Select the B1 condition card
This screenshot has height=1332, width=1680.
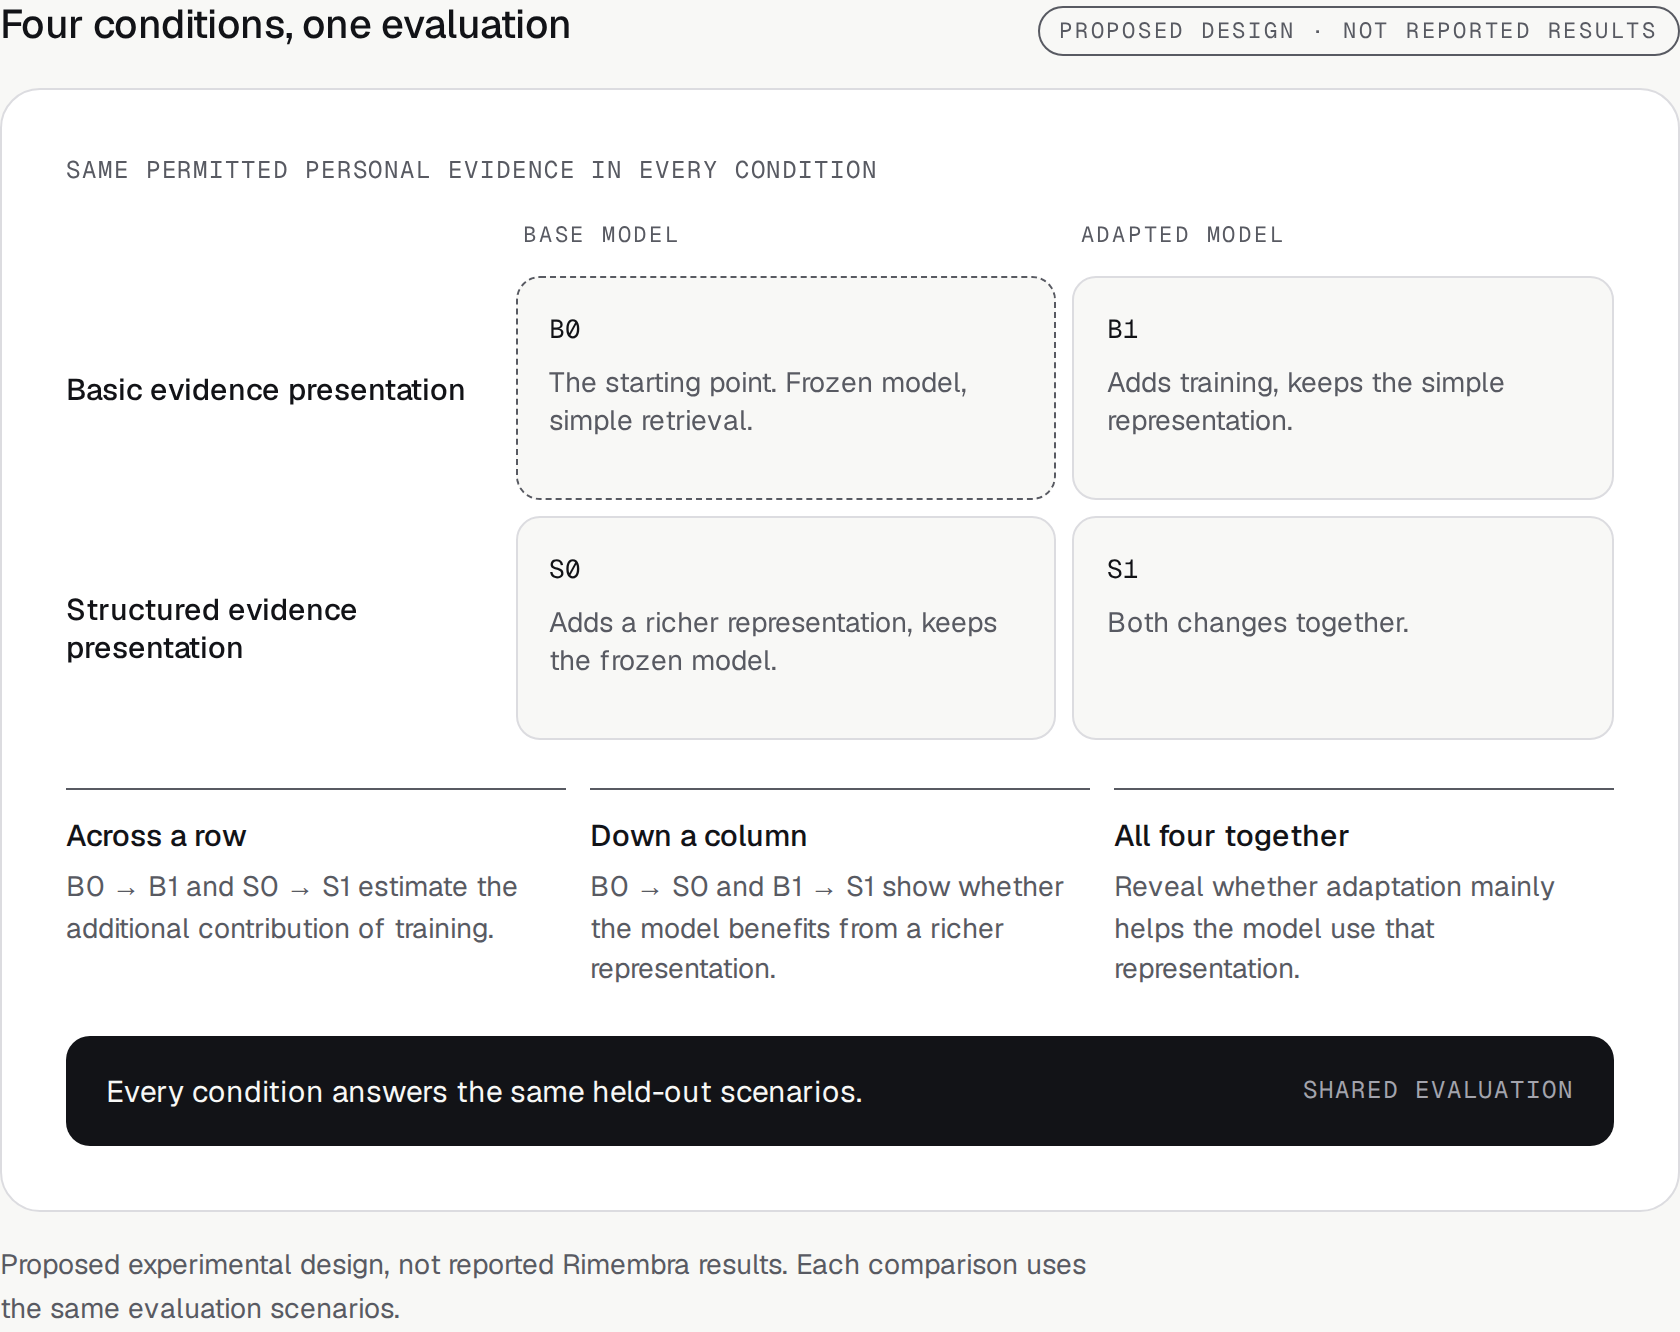1343,388
